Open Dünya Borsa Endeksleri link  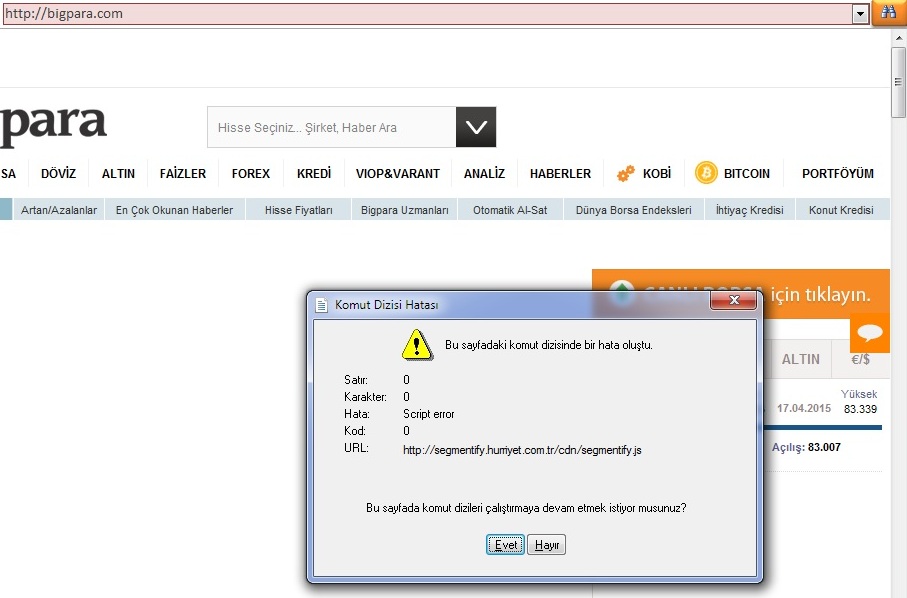pos(634,210)
